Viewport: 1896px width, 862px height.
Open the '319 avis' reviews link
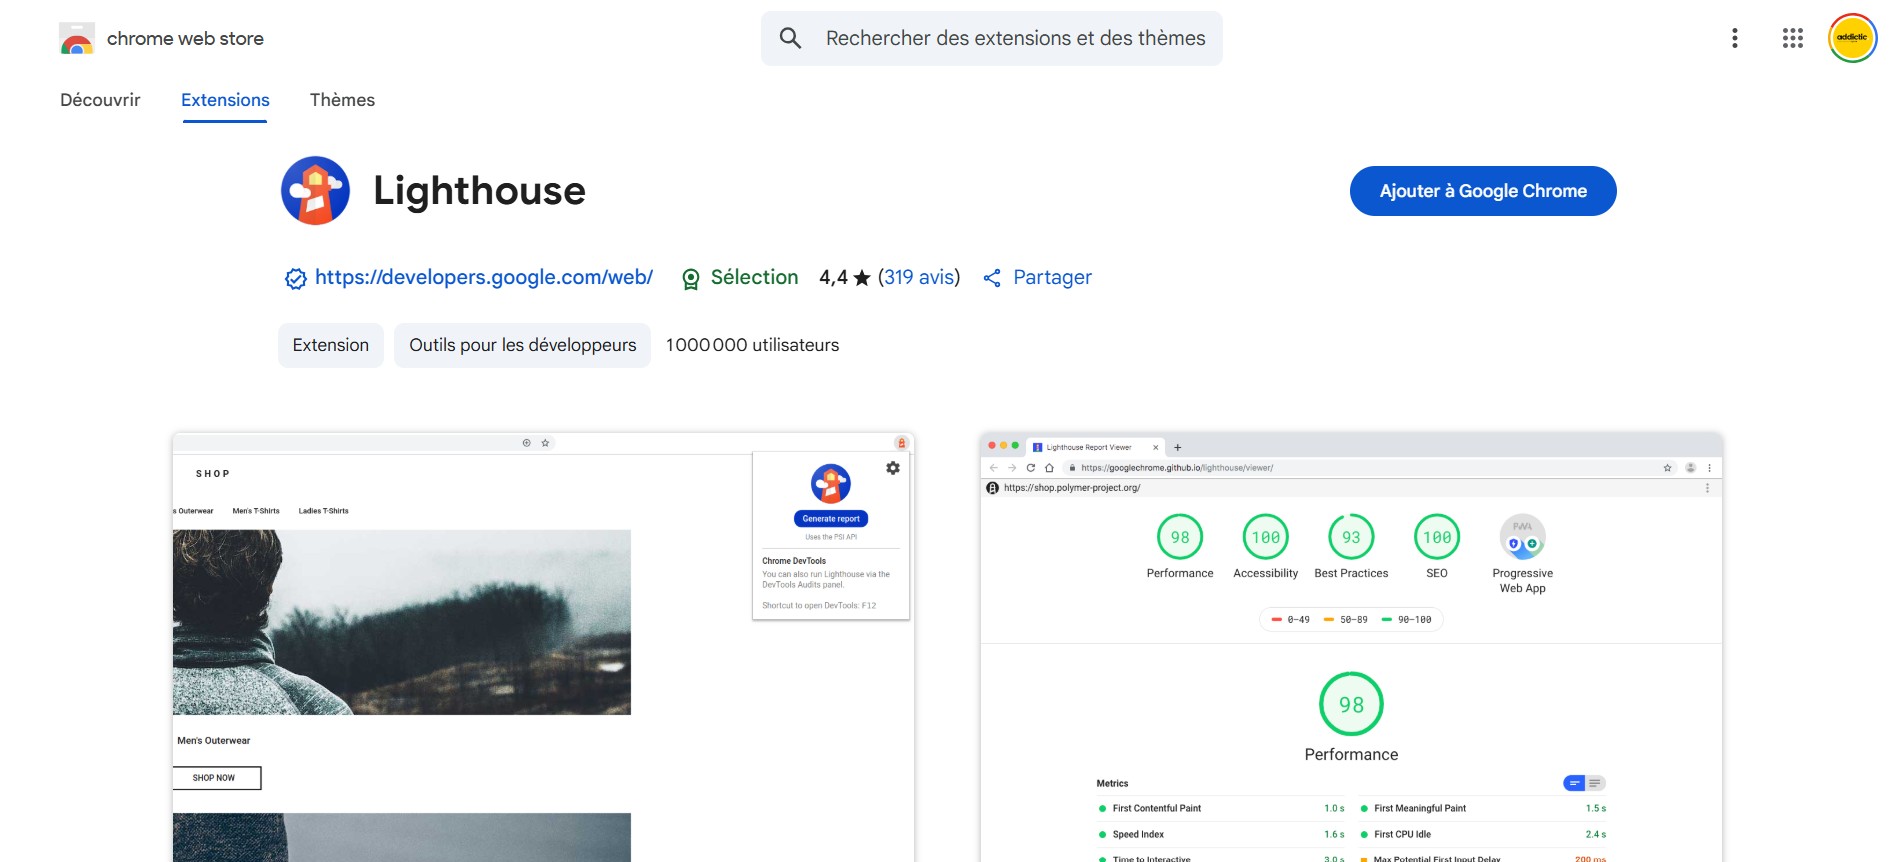click(919, 277)
